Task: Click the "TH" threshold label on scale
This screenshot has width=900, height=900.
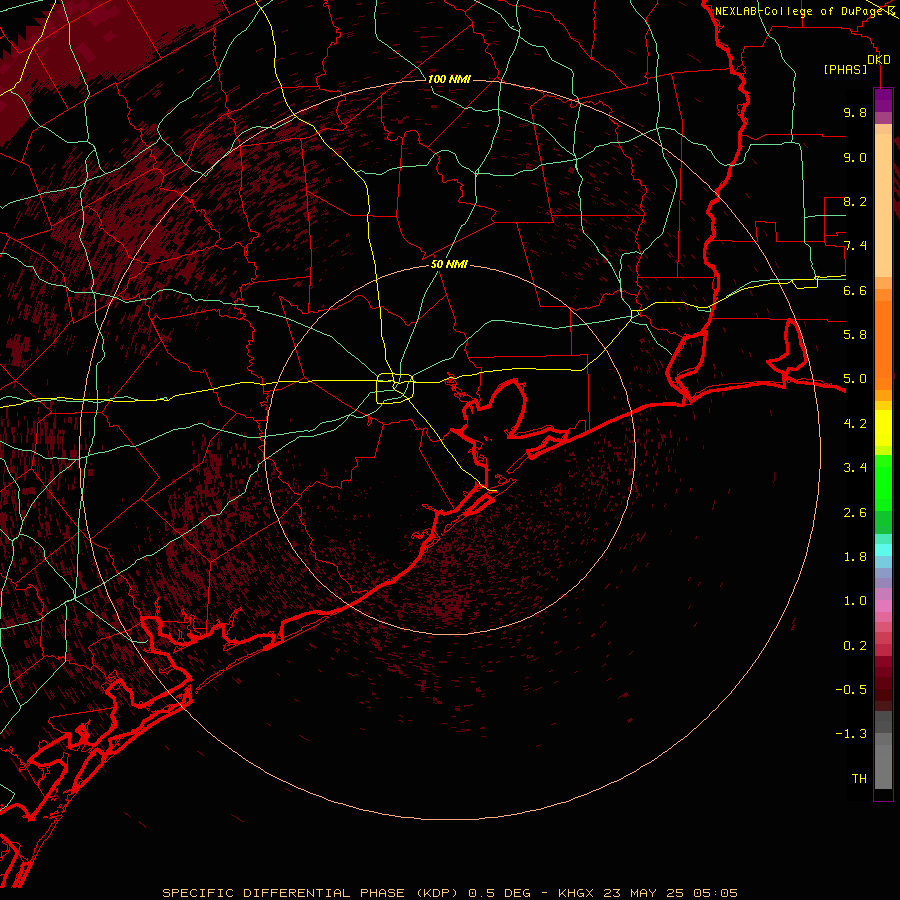Action: pyautogui.click(x=859, y=779)
